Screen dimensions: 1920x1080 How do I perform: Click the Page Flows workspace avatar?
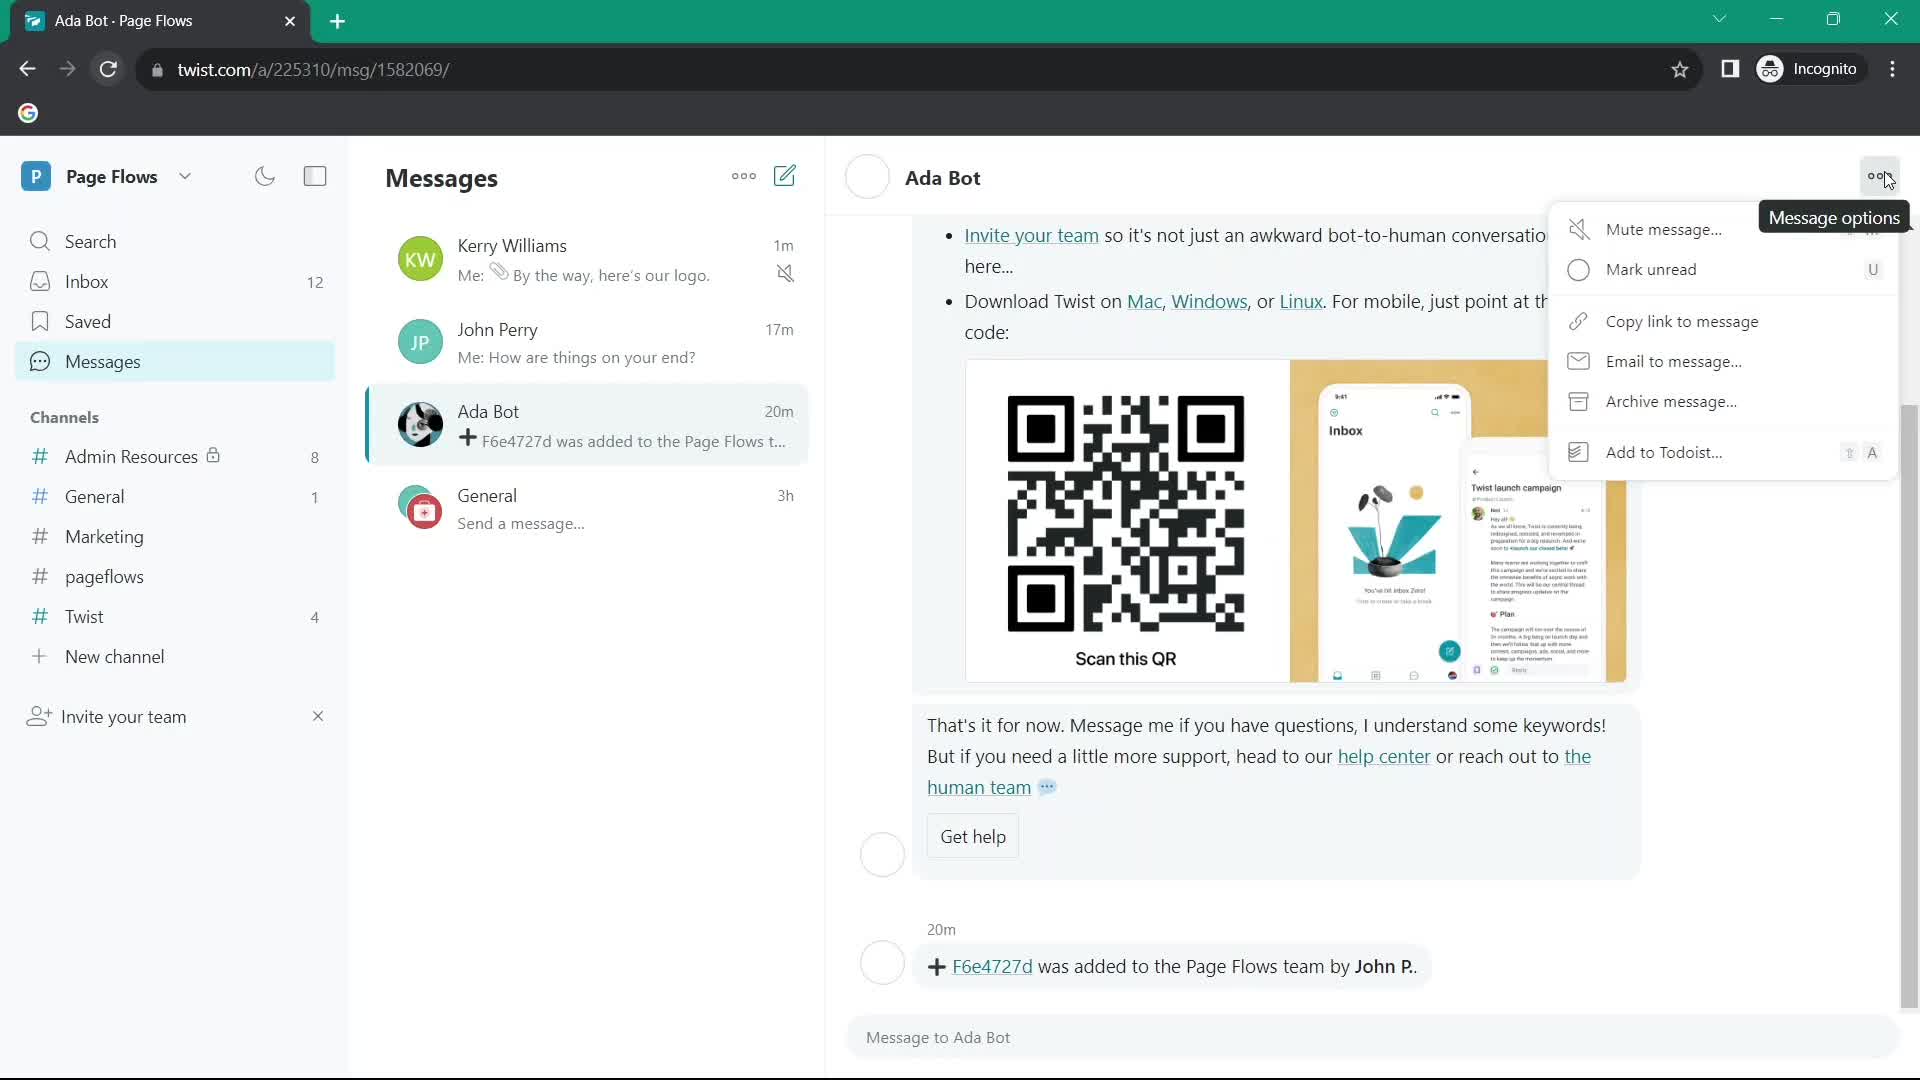(x=36, y=176)
